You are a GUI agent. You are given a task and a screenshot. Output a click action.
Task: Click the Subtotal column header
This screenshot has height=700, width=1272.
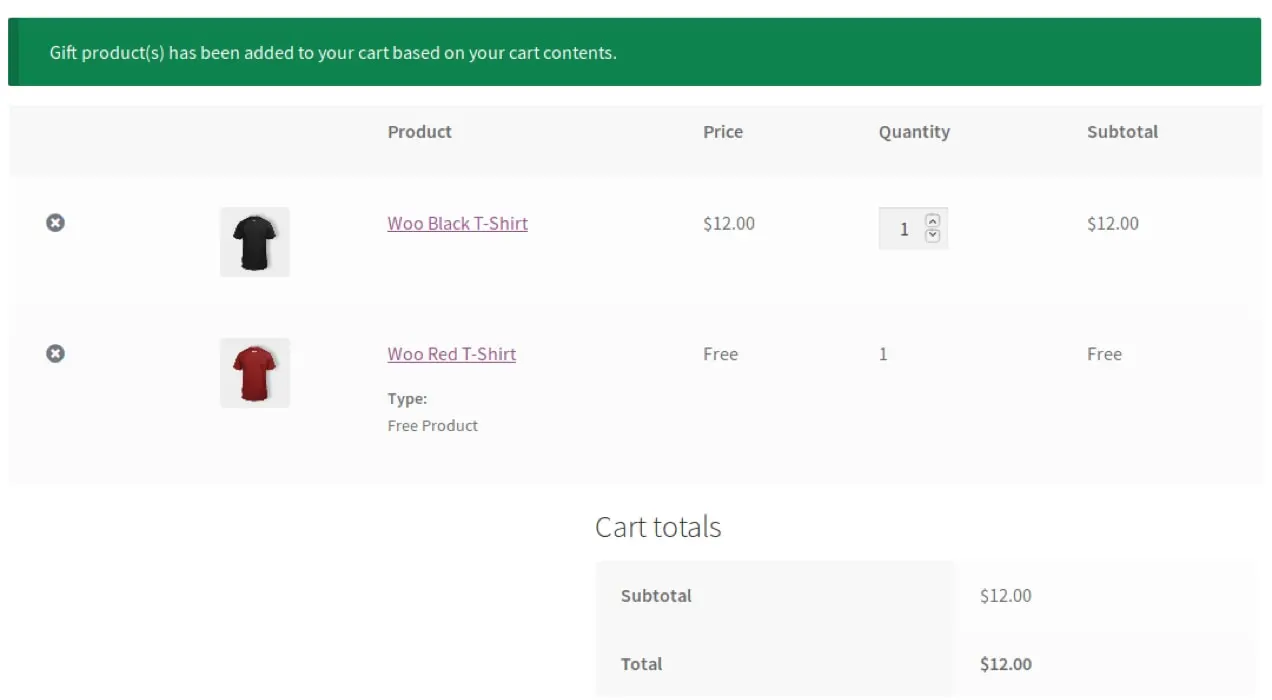coord(1122,132)
